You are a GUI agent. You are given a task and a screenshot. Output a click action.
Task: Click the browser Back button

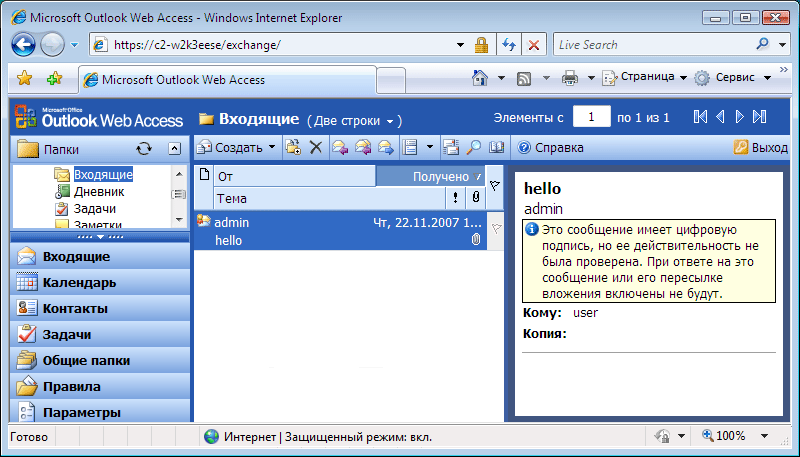click(x=23, y=45)
